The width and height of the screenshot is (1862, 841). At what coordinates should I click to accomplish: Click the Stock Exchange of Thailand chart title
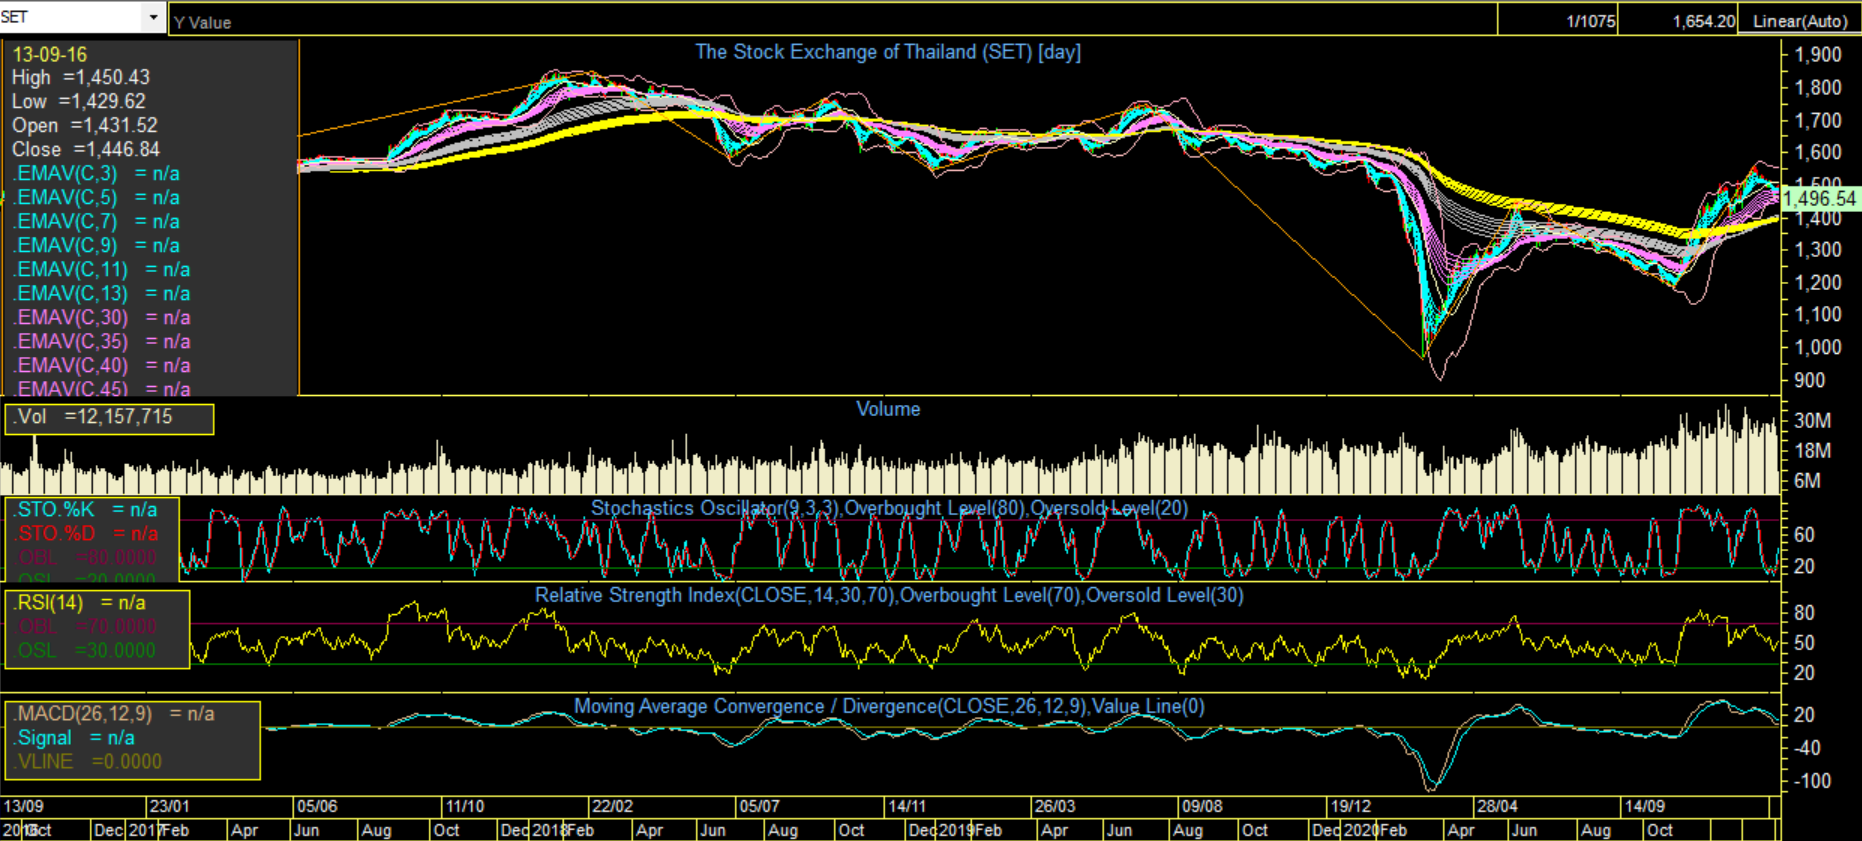887,52
